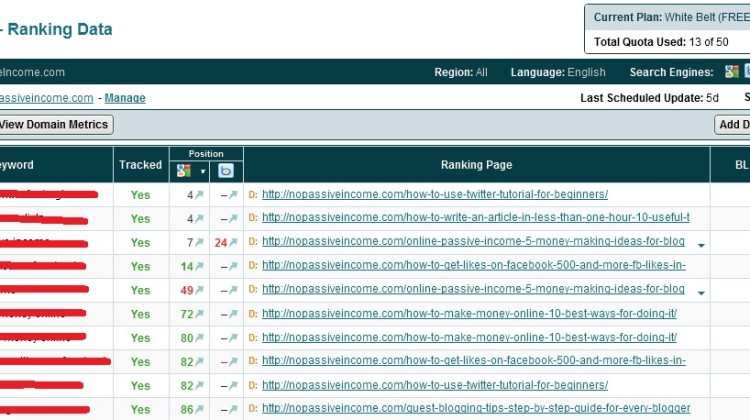Sort by the Tracked column header
750x420 pixels.
coord(141,165)
